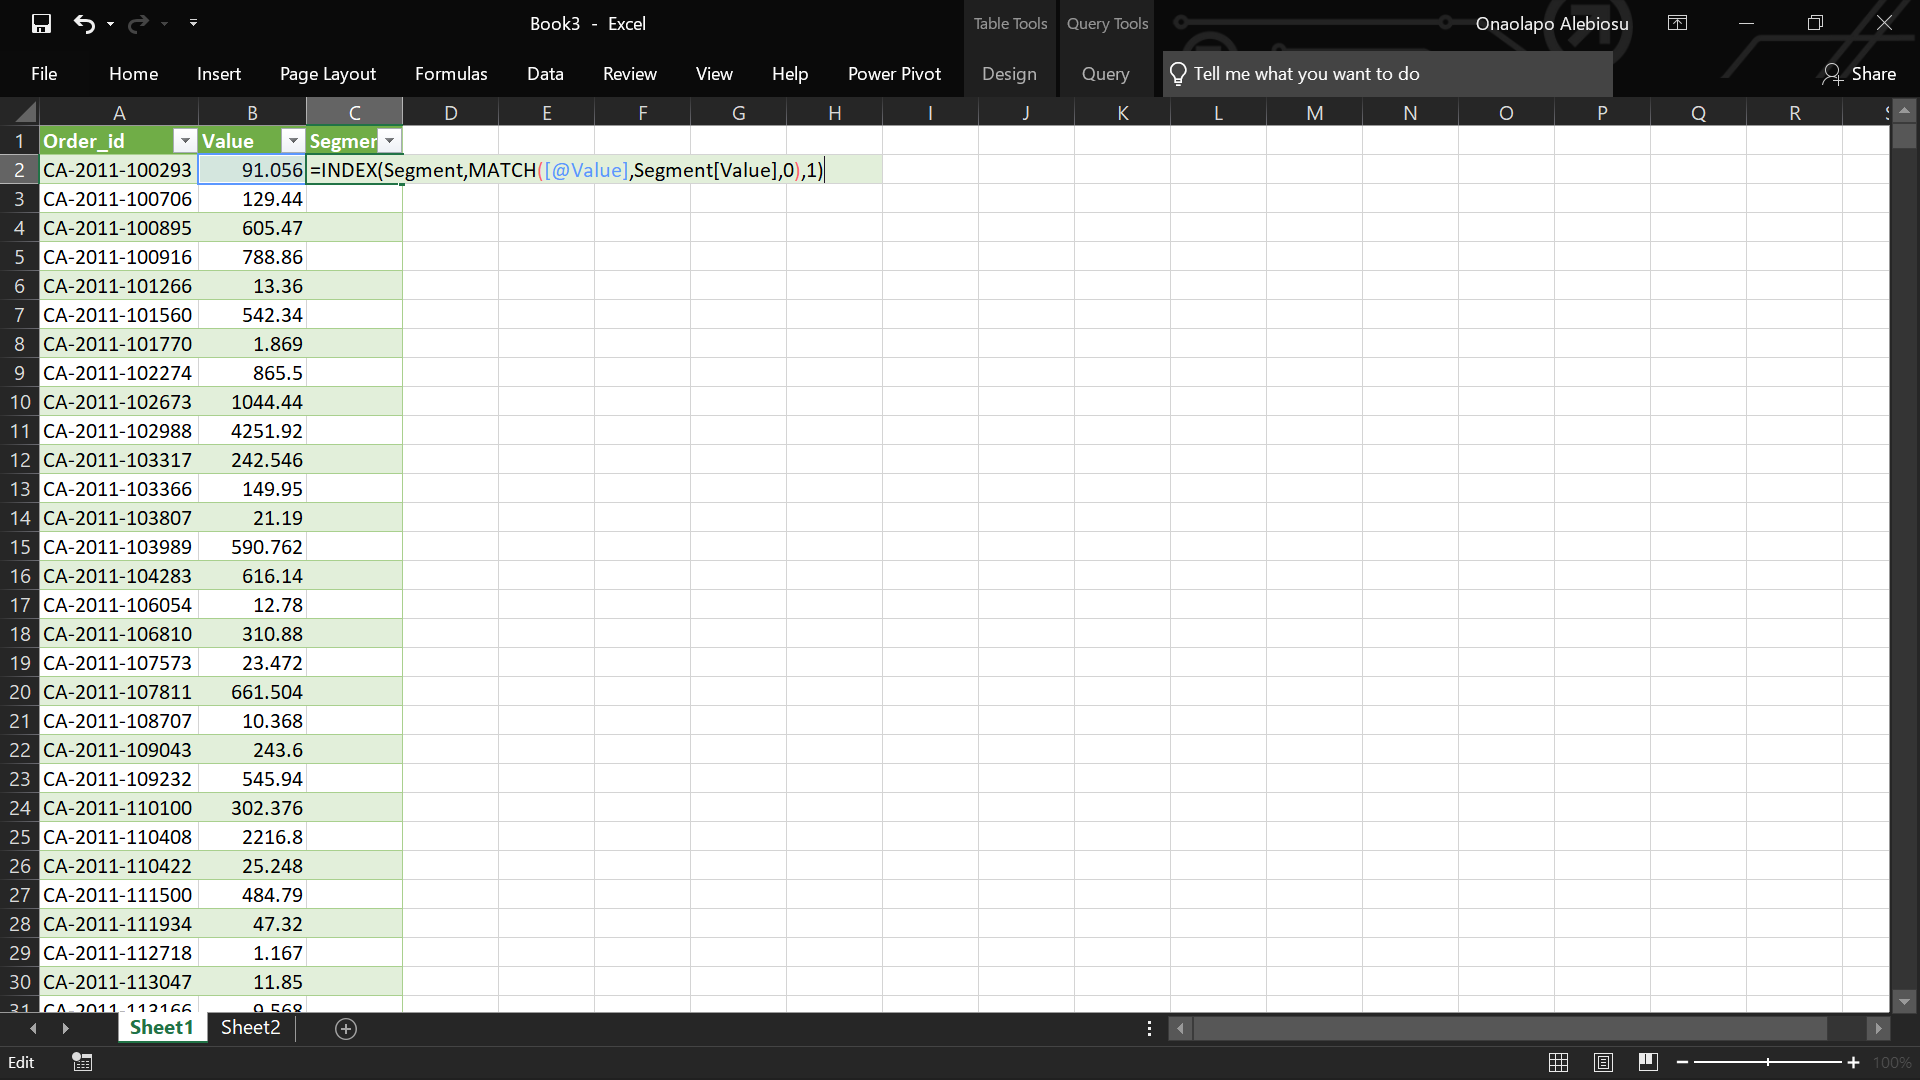The width and height of the screenshot is (1920, 1080).
Task: Click Ribbon Display Options icon
Action: (1678, 24)
